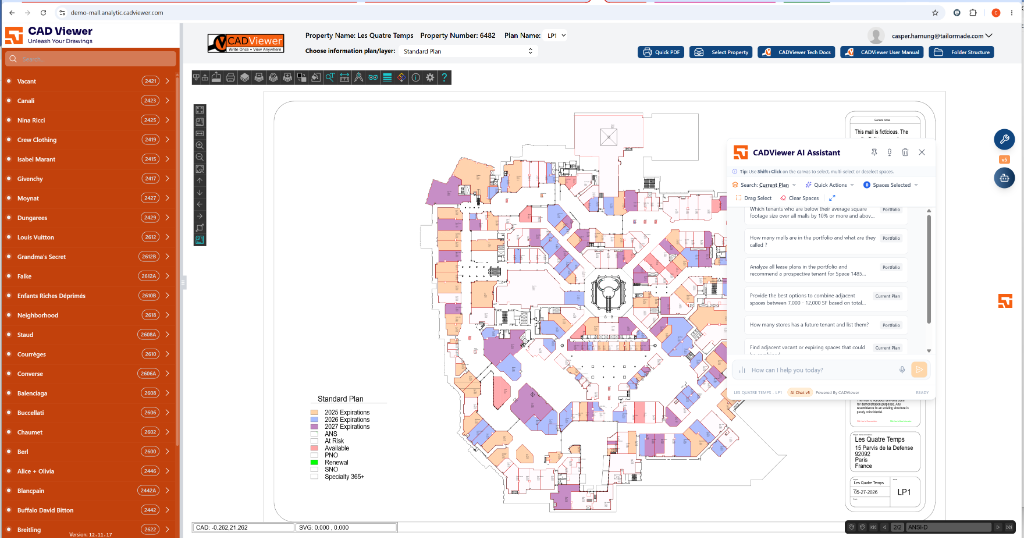Select the Canali tenant in the sidebar
The width and height of the screenshot is (1024, 538).
89,101
